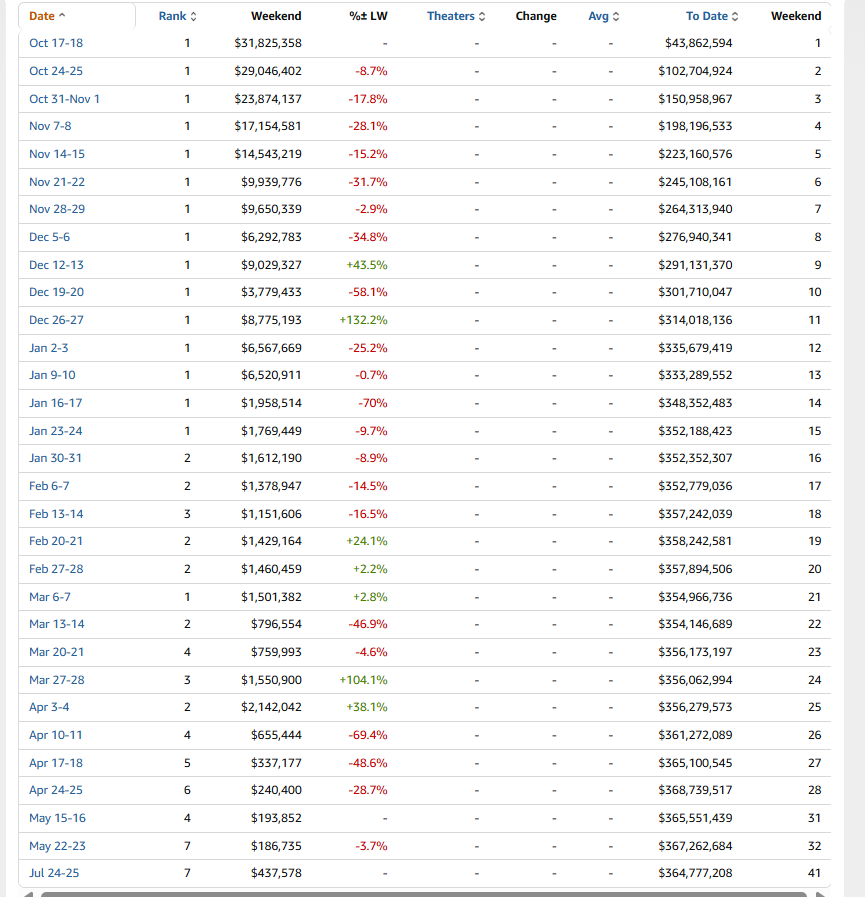
Task: Click the Date ascending sort arrow
Action: [x=62, y=15]
